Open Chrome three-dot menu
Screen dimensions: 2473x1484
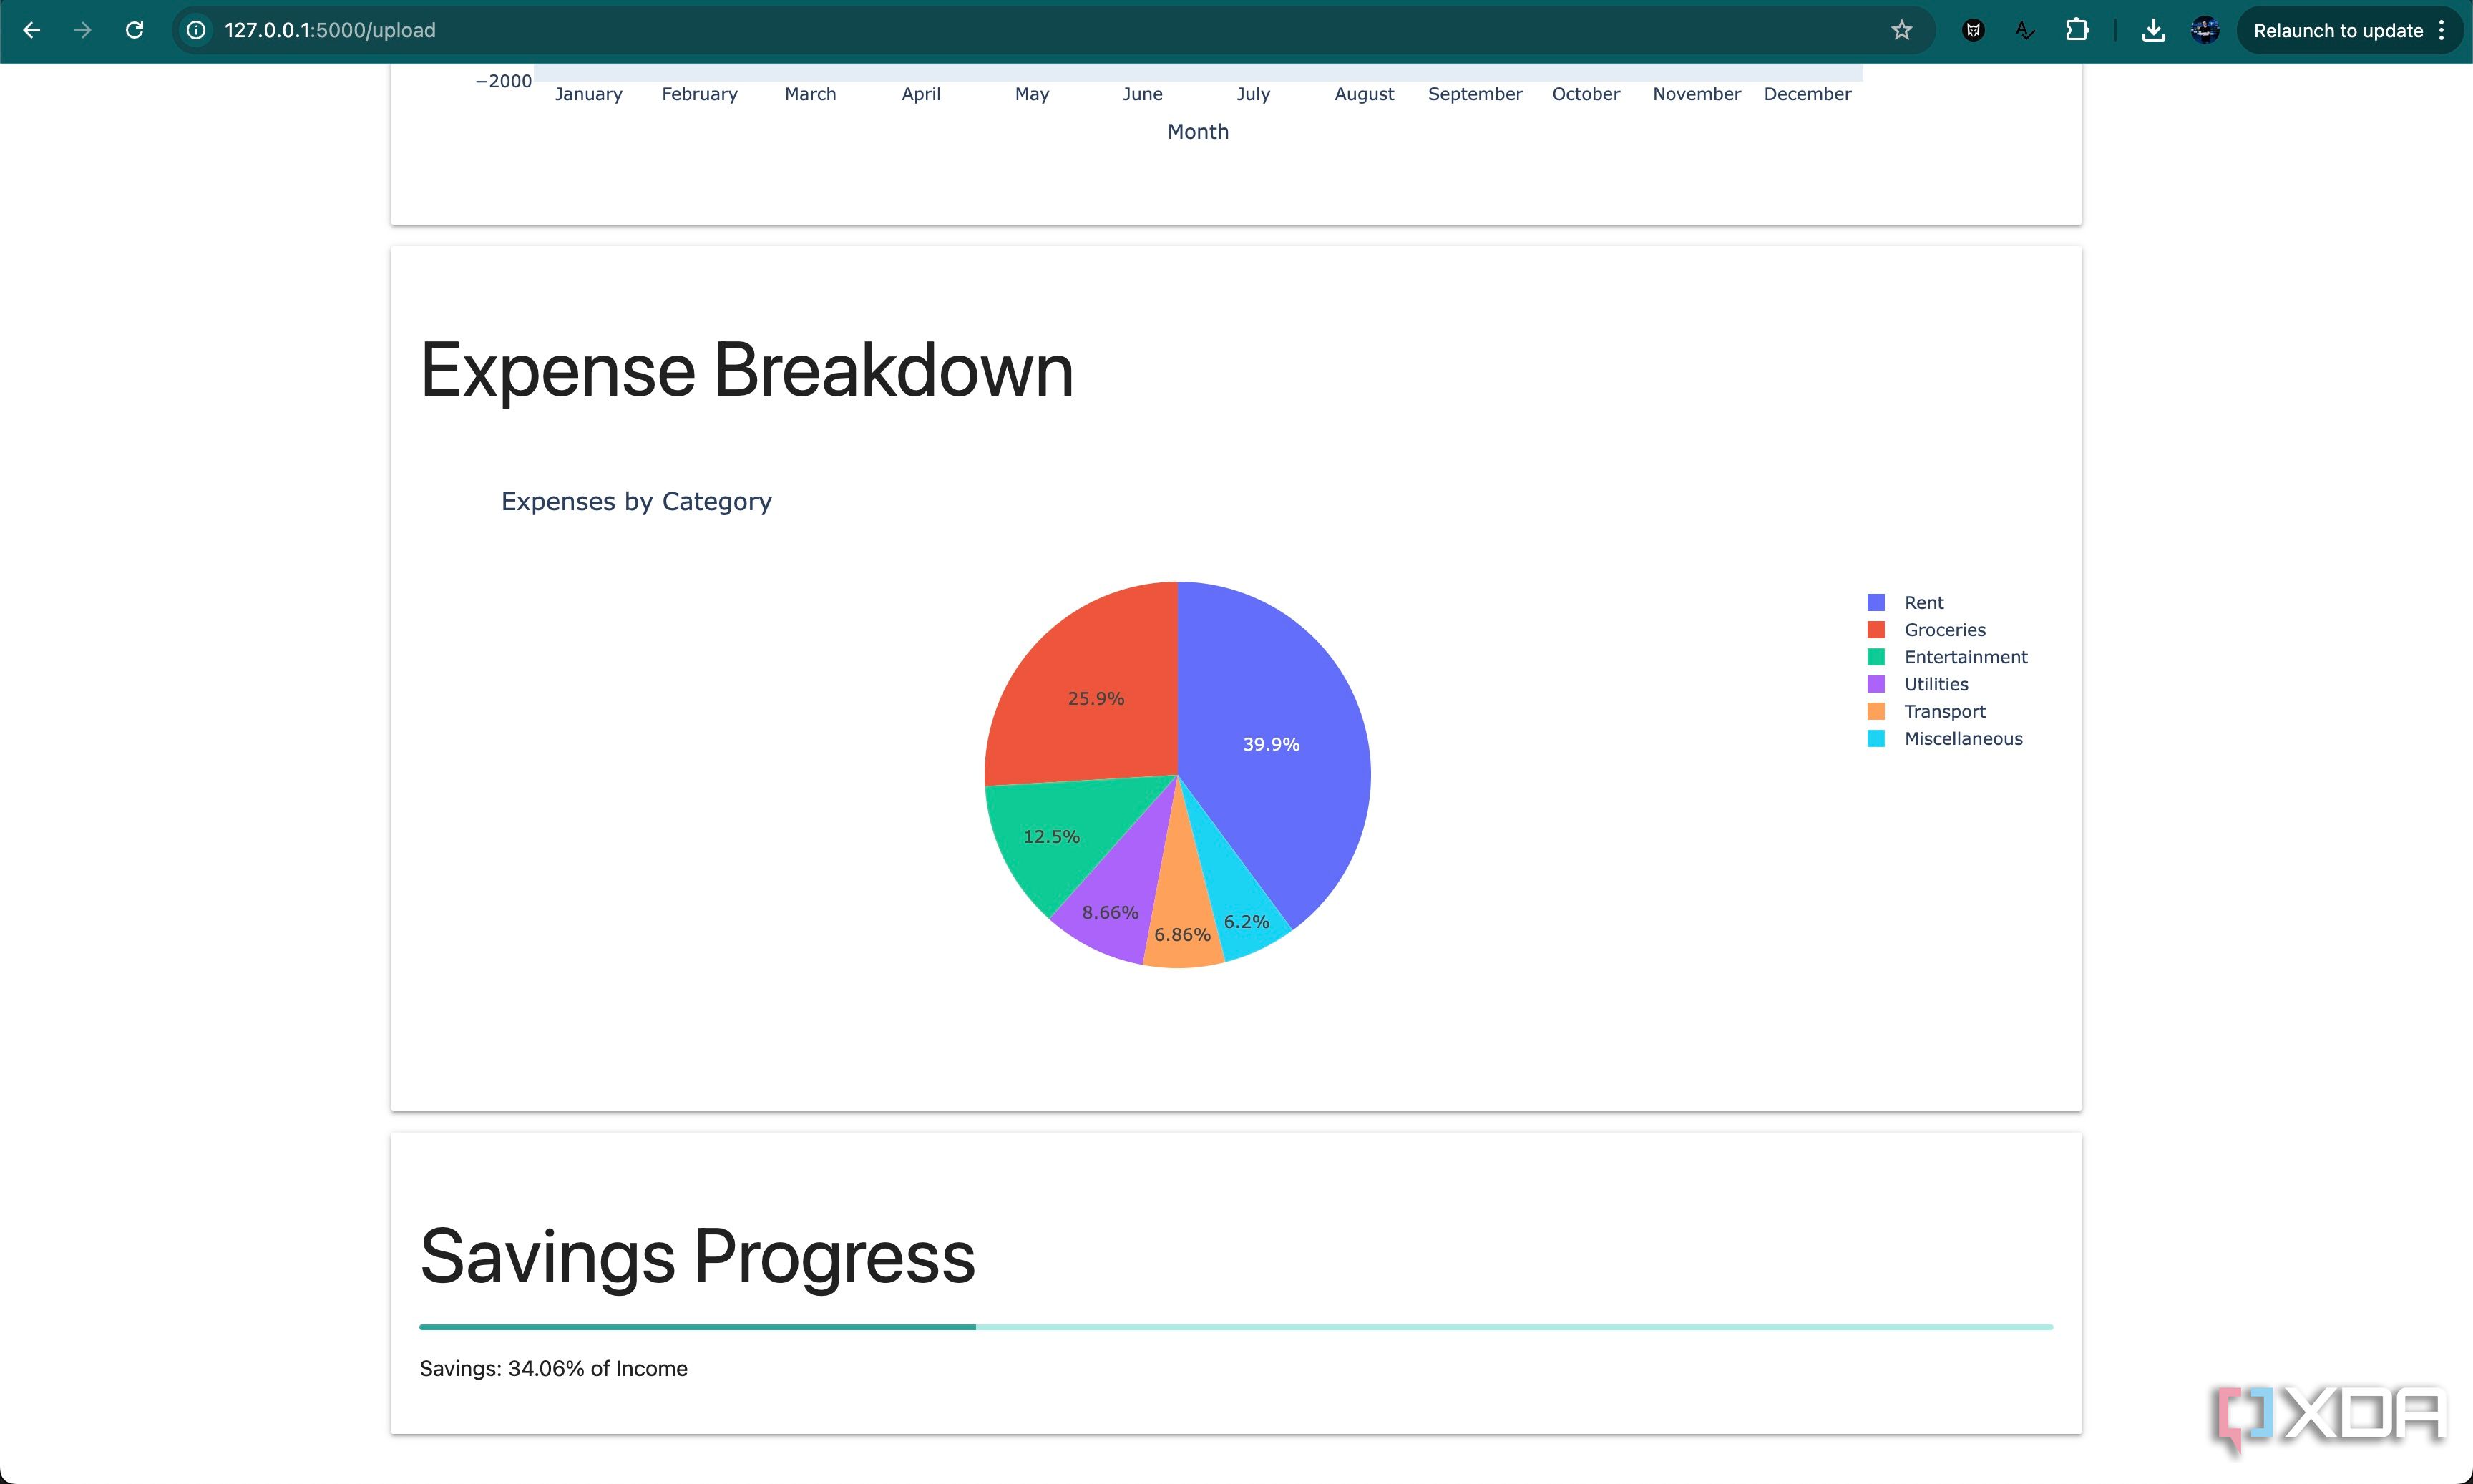(2441, 30)
